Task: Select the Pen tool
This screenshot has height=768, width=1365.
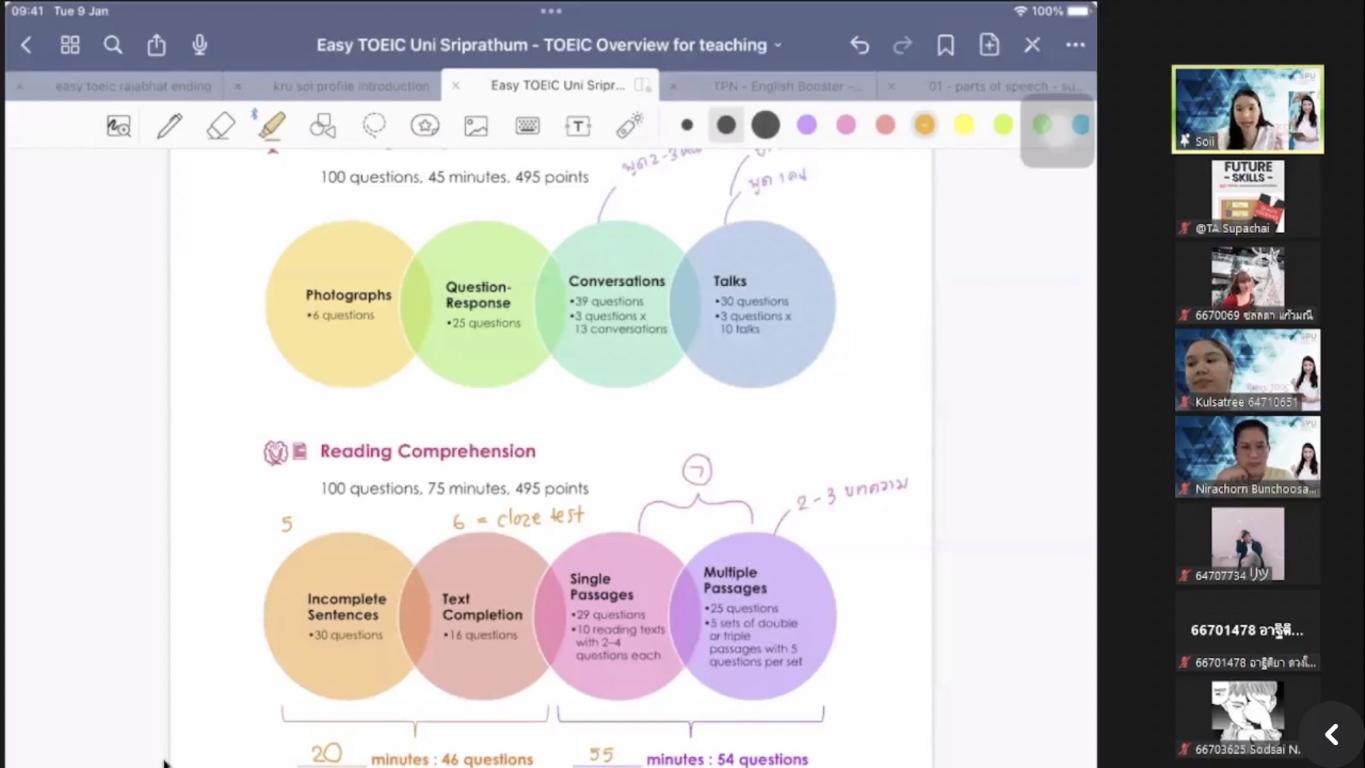Action: tap(169, 126)
